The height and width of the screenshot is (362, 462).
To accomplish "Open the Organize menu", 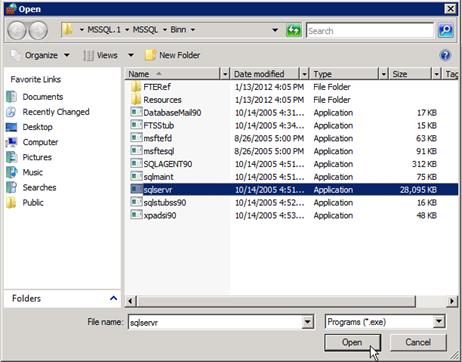I will pos(41,55).
